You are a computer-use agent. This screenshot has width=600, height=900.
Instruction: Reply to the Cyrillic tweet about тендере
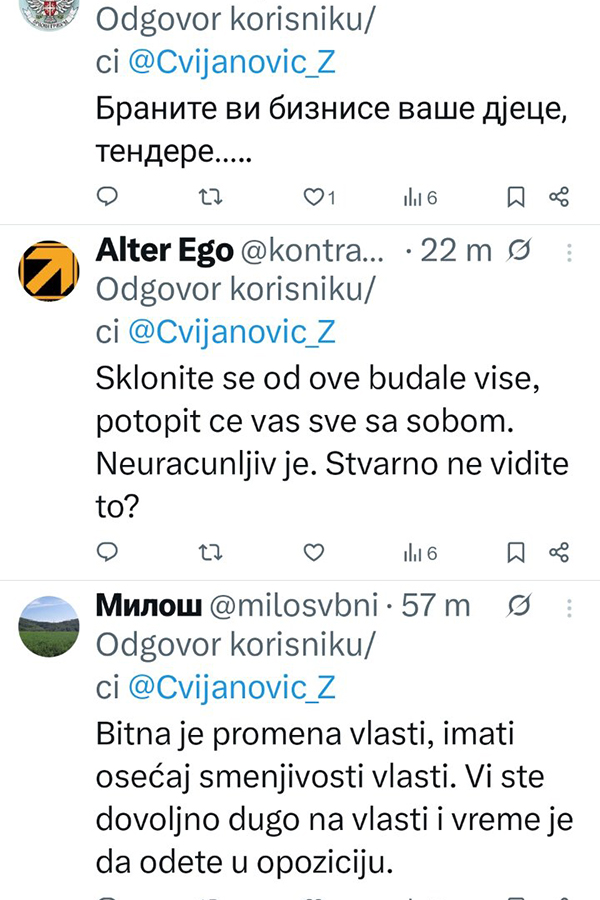(110, 197)
